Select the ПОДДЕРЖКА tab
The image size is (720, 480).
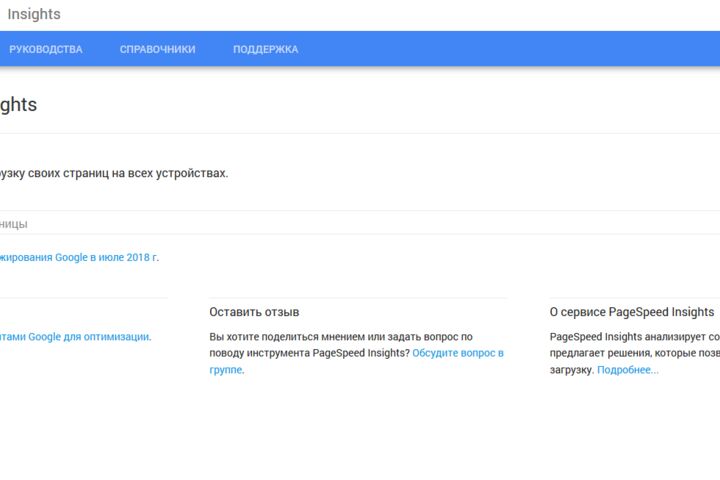[x=265, y=49]
